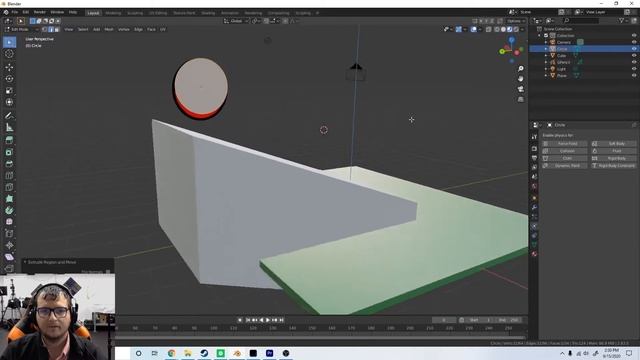Select the Select Box tool in toolbar
Viewport: 640px width, 360px height.
coord(9,42)
